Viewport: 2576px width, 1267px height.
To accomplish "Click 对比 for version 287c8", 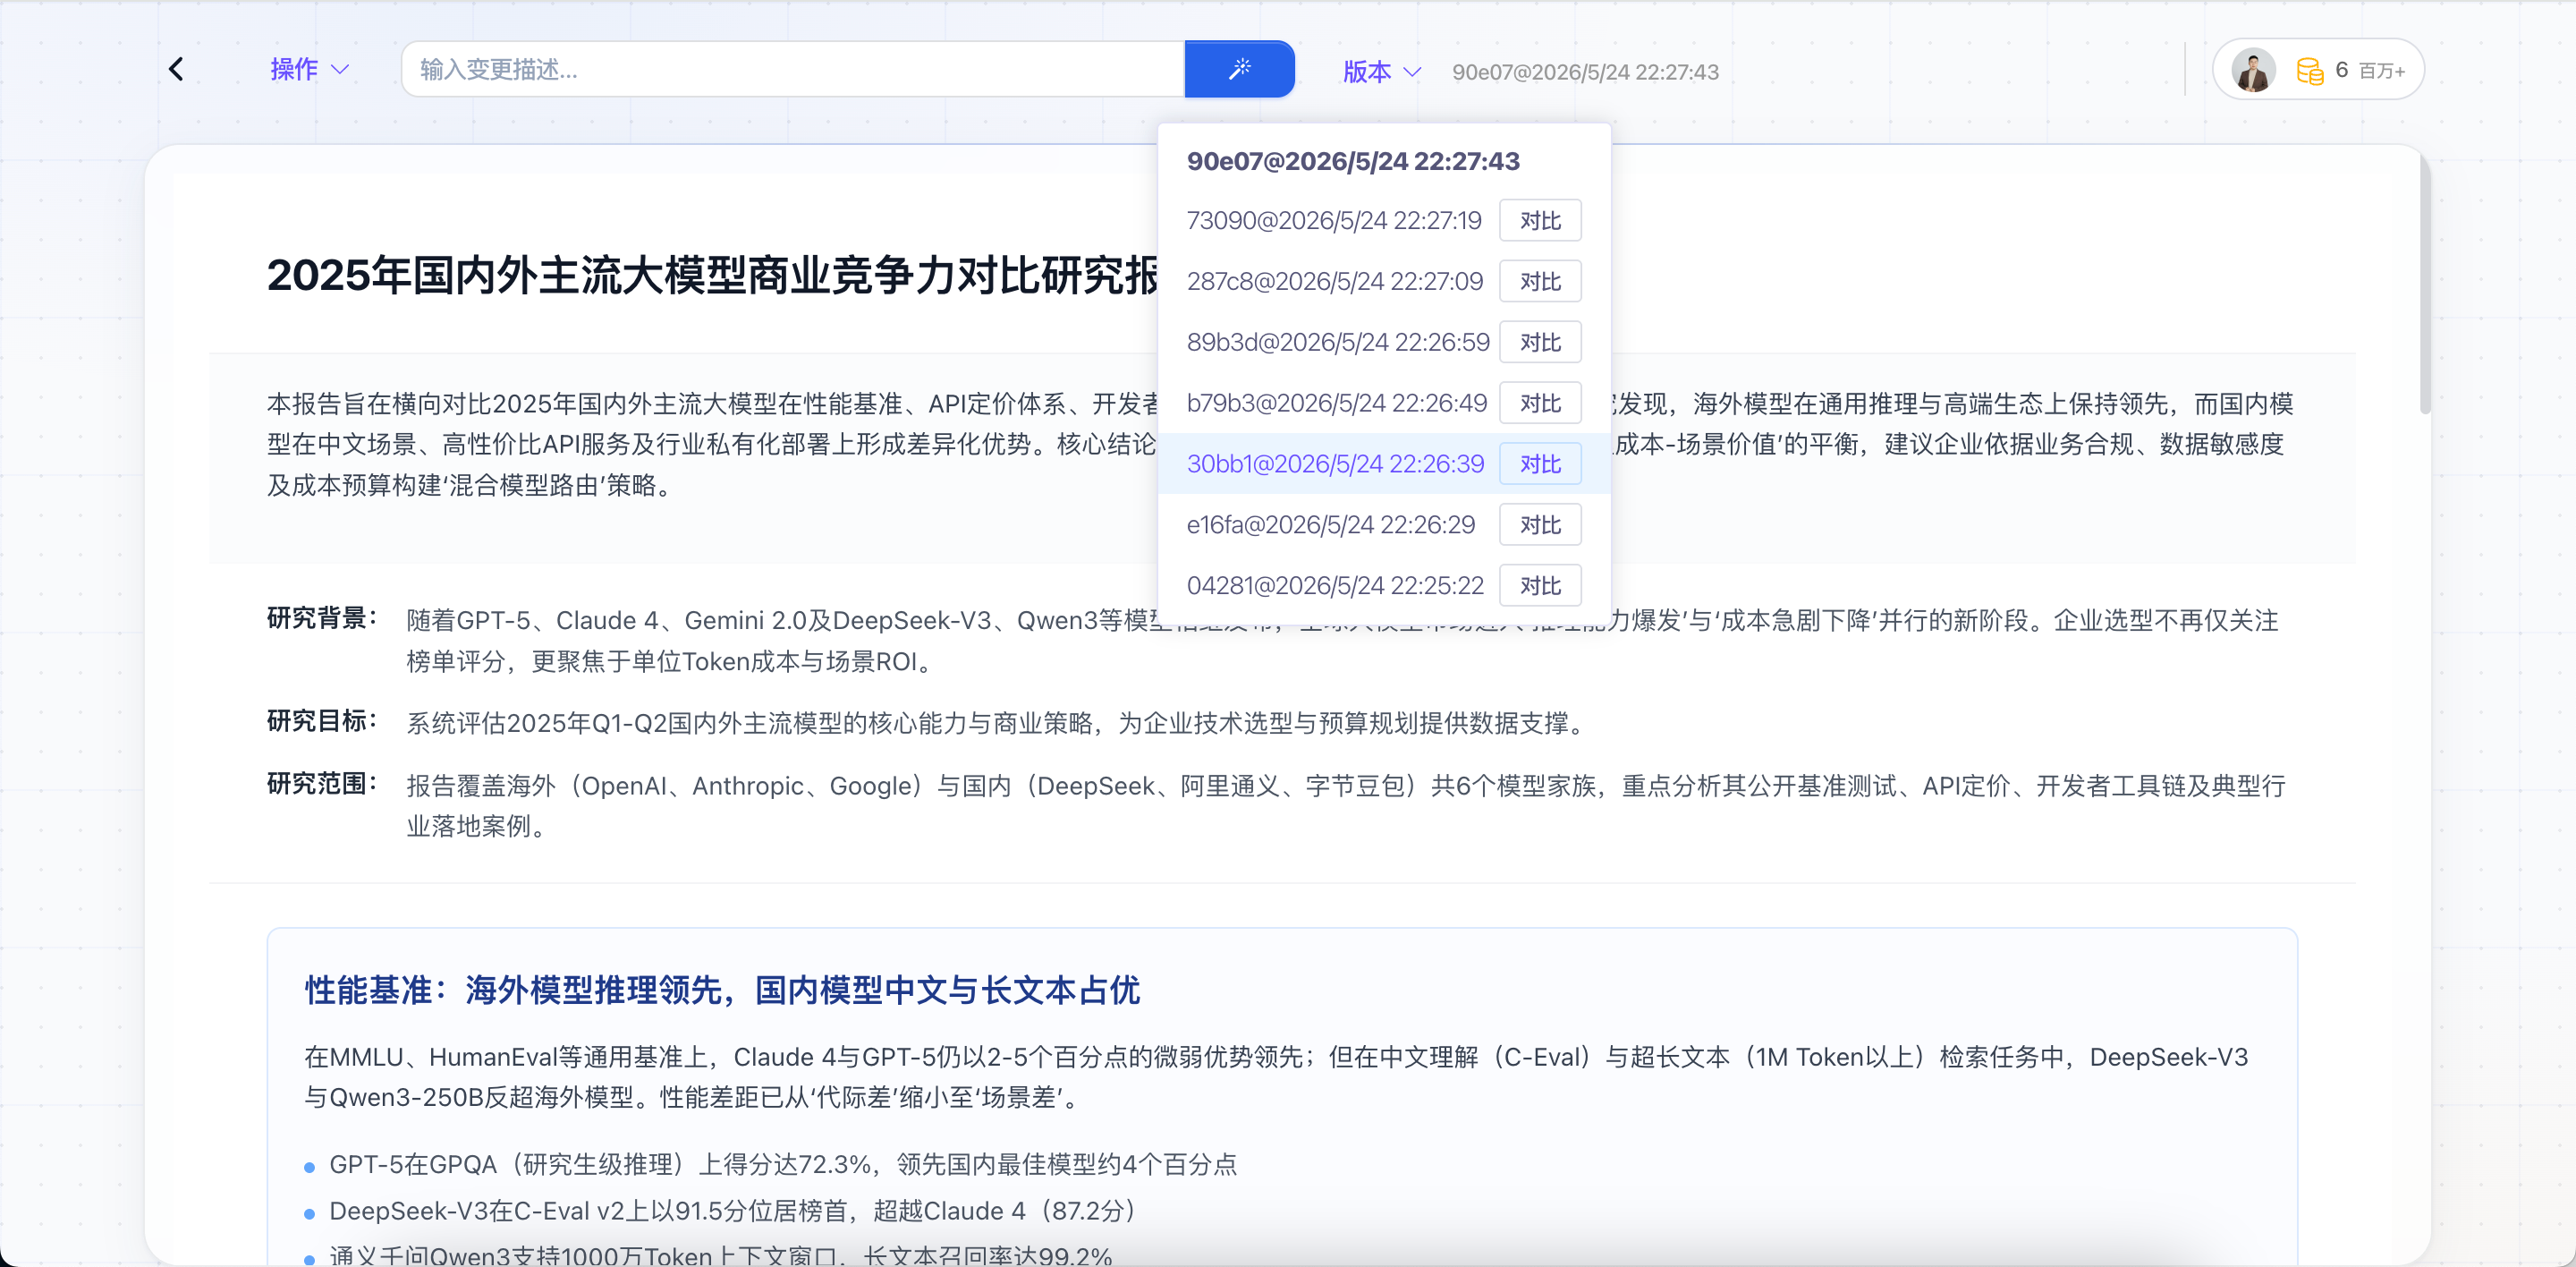I will [1540, 281].
